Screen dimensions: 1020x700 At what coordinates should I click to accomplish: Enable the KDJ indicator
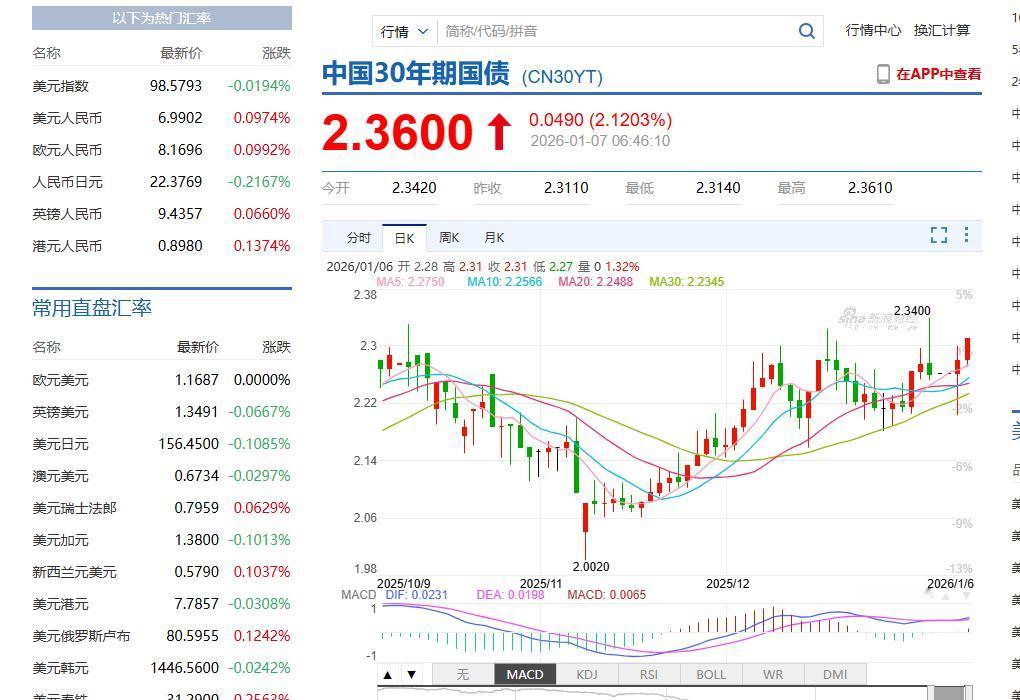586,674
